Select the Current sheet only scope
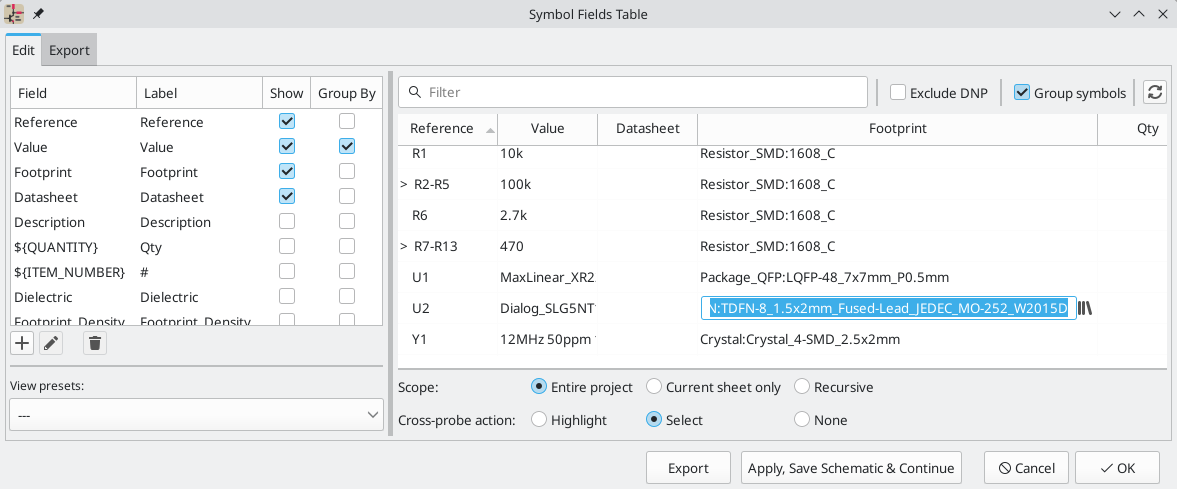Screen dimensions: 1177x489 tap(654, 387)
